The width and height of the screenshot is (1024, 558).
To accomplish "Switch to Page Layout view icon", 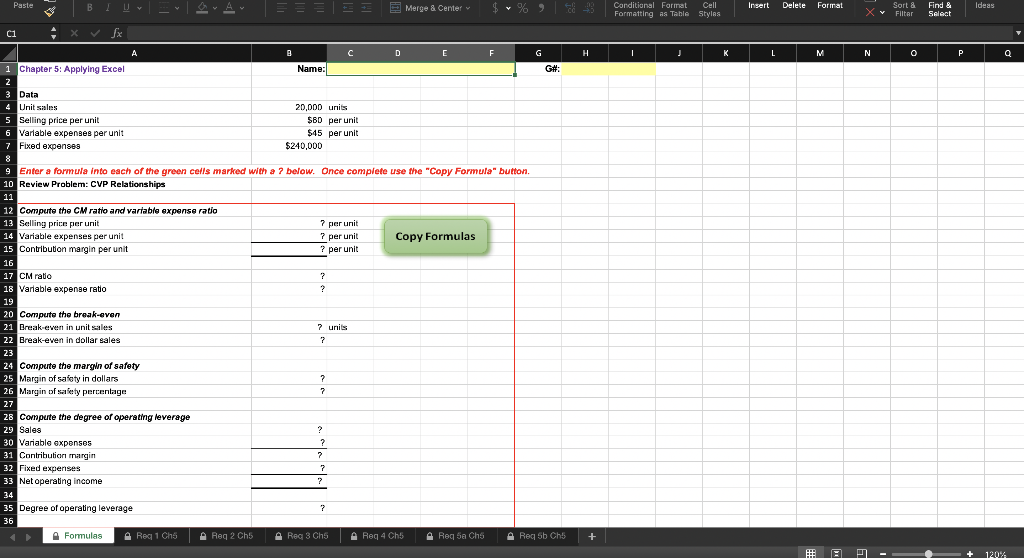I will pos(837,553).
